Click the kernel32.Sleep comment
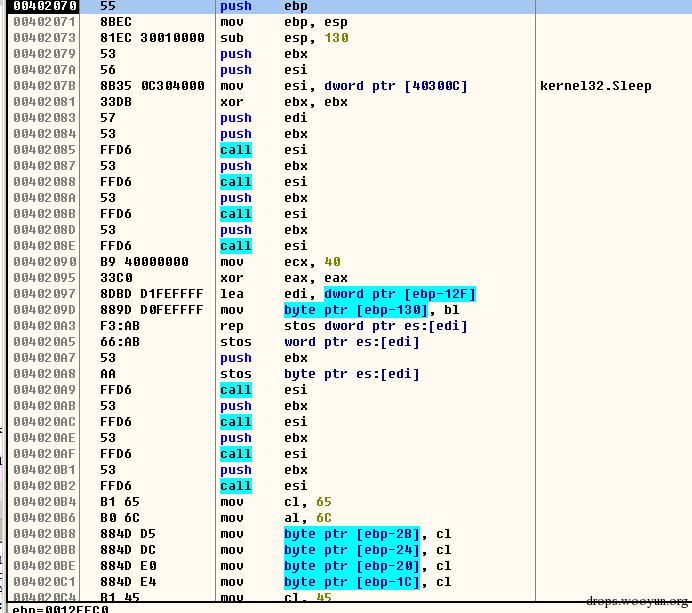The image size is (692, 613). click(594, 86)
